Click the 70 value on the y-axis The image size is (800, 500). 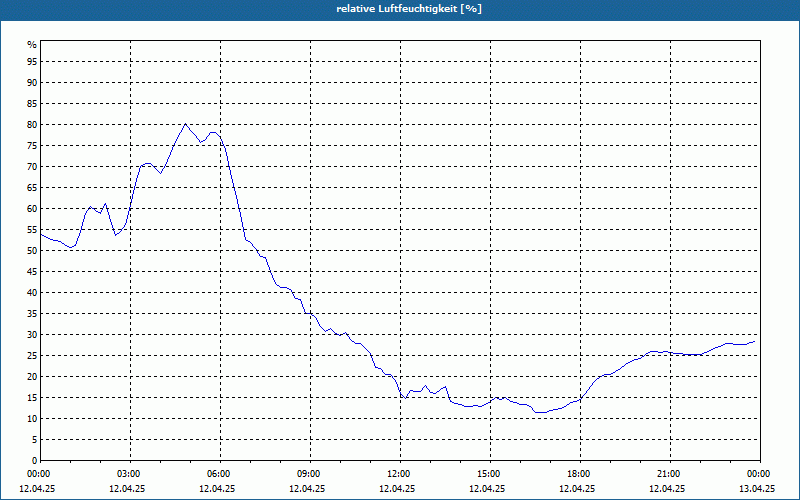pos(32,167)
